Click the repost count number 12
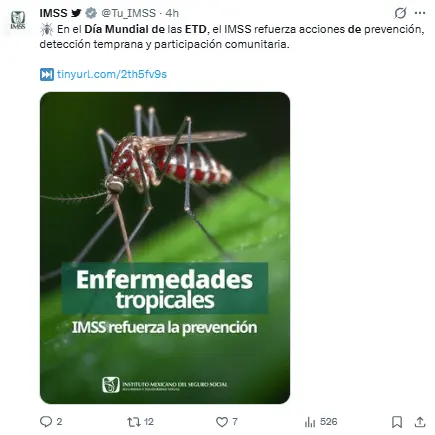Image resolution: width=435 pixels, height=435 pixels. click(x=149, y=422)
